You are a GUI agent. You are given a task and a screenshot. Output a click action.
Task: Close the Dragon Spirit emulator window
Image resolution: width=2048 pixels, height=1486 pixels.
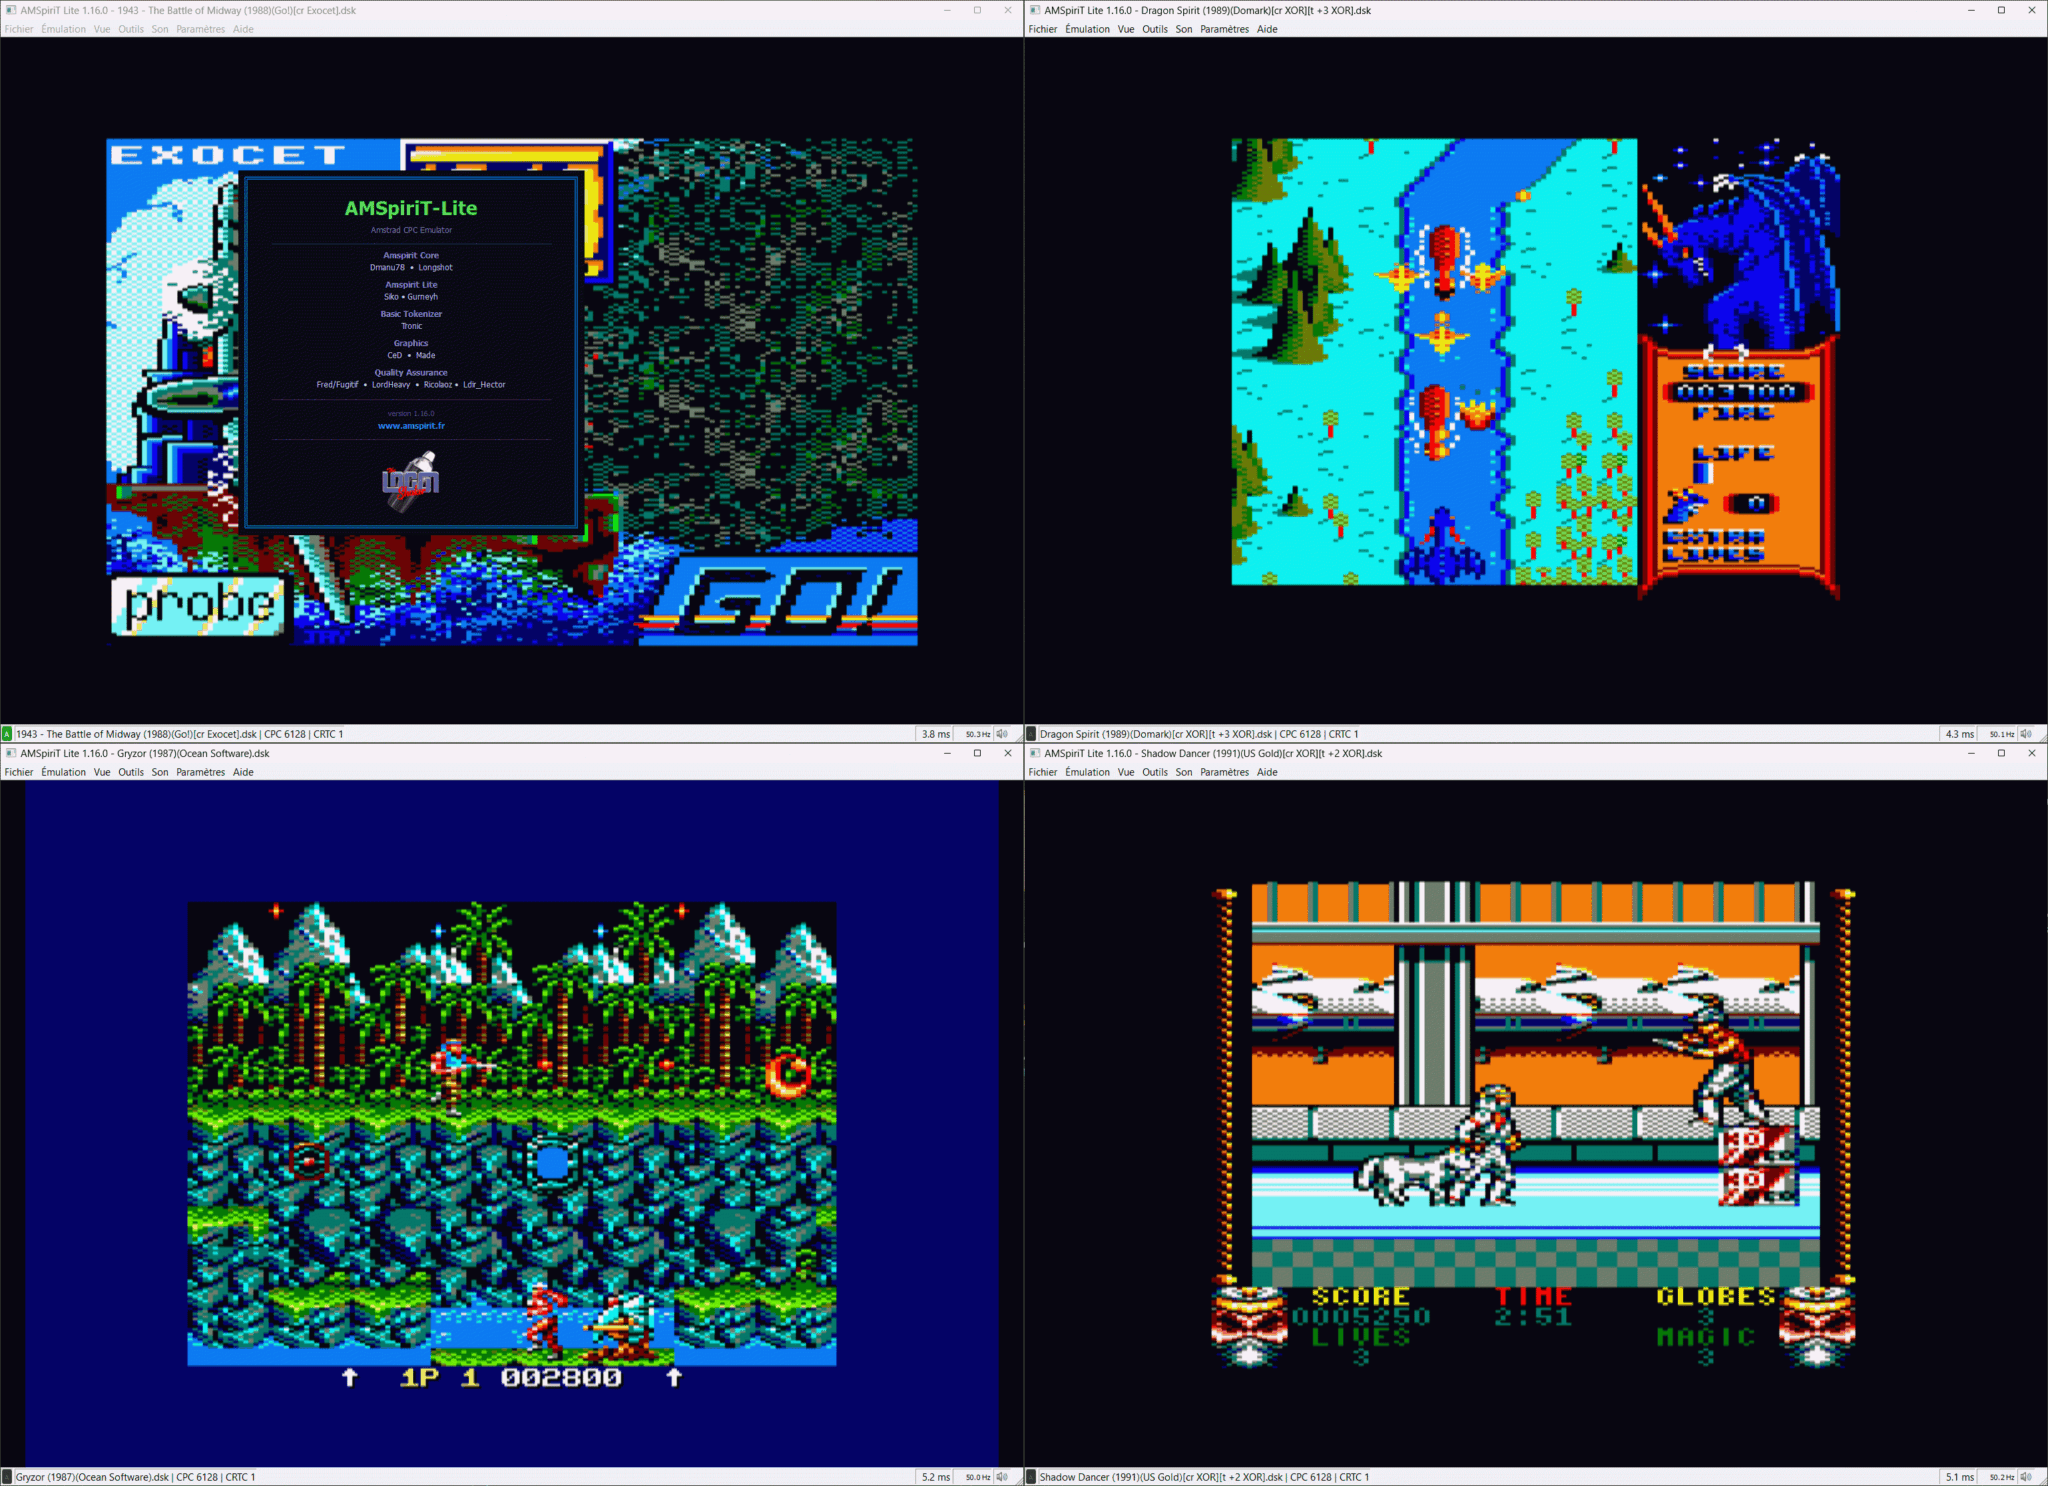pos(2031,10)
